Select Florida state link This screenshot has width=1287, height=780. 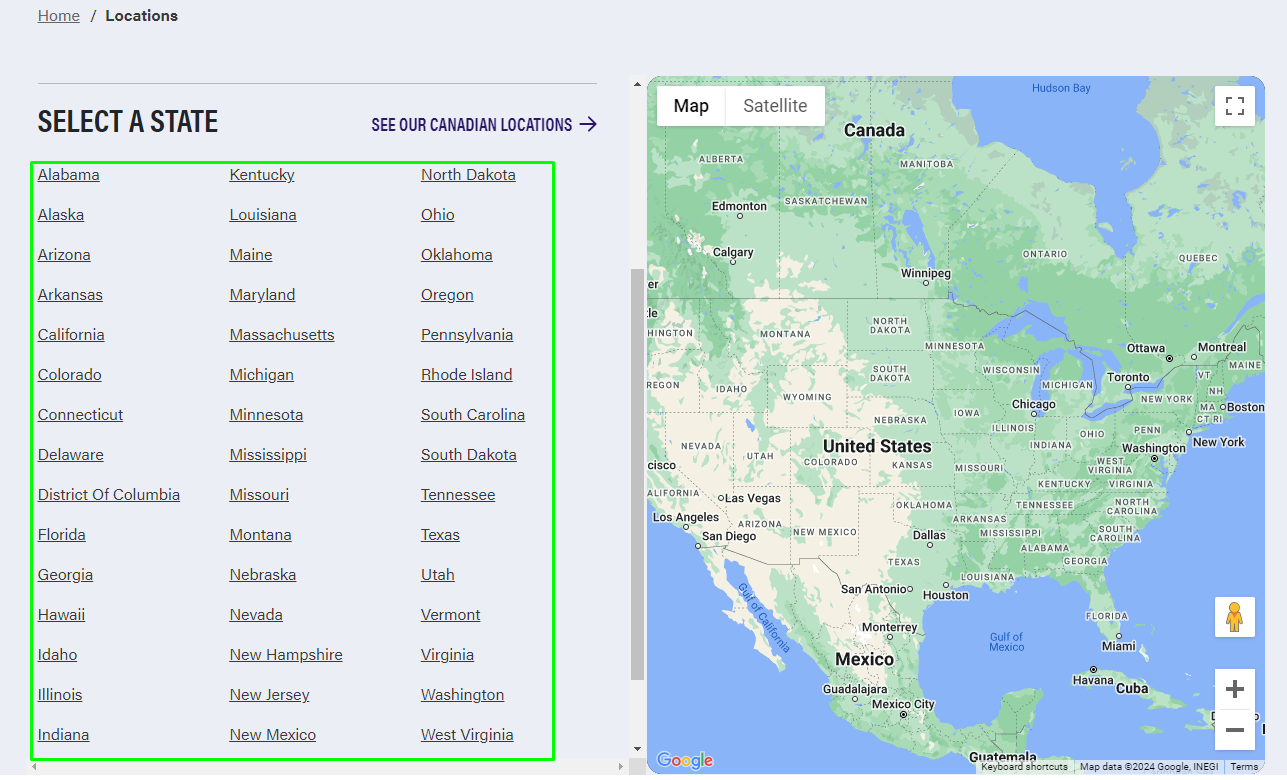pos(62,535)
